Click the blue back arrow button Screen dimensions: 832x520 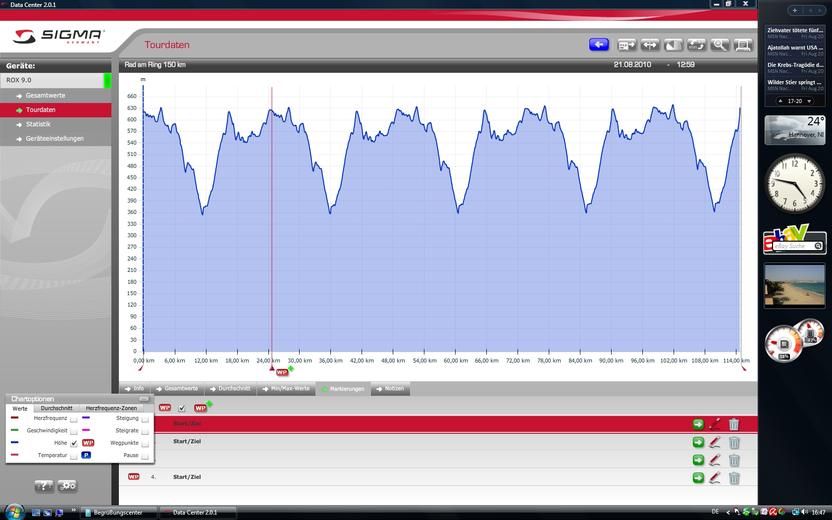pos(599,45)
